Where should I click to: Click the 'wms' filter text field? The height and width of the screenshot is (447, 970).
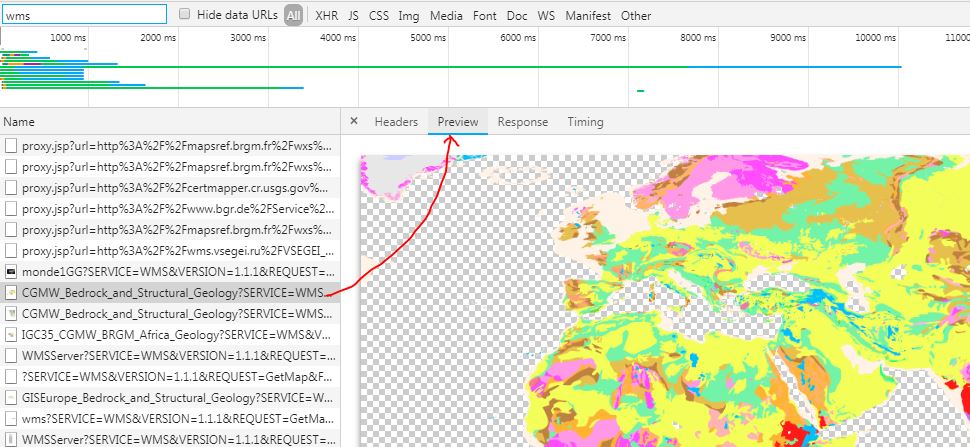coord(84,14)
